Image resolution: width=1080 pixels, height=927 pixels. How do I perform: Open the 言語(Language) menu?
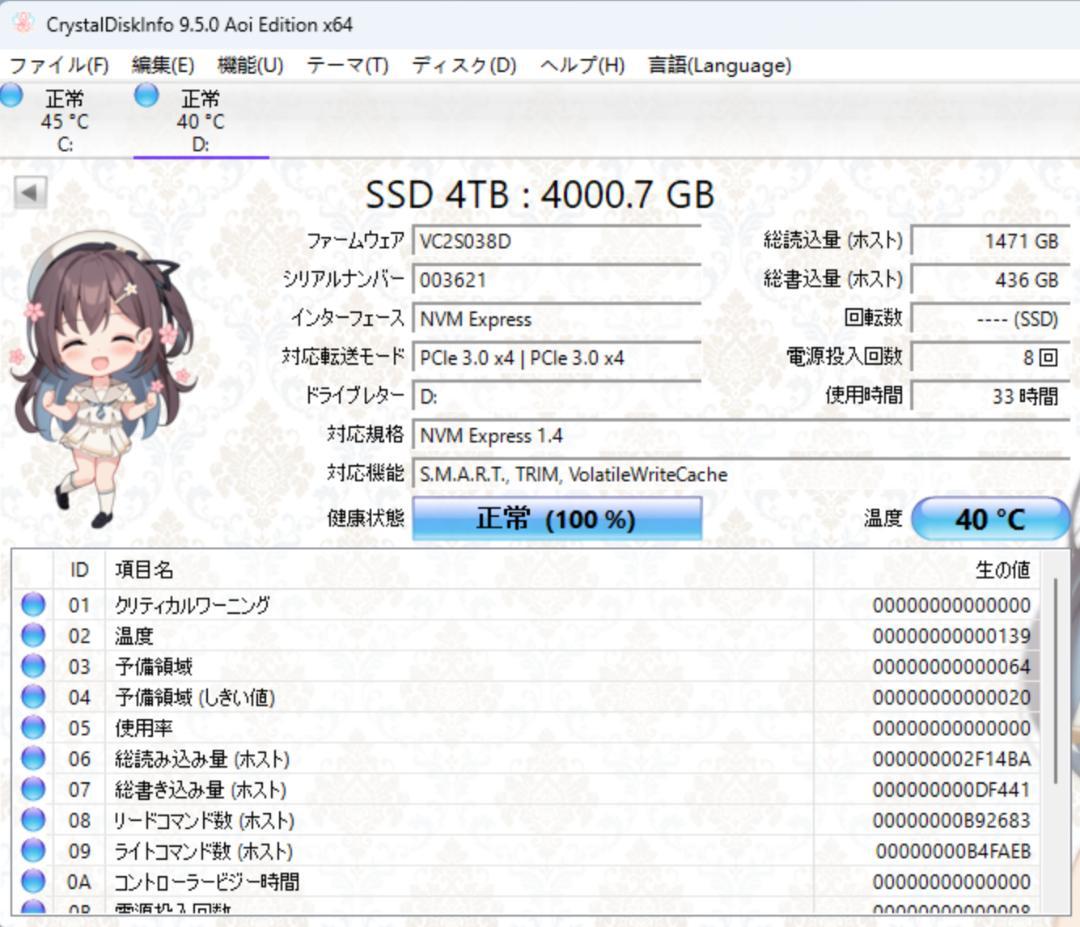(718, 64)
